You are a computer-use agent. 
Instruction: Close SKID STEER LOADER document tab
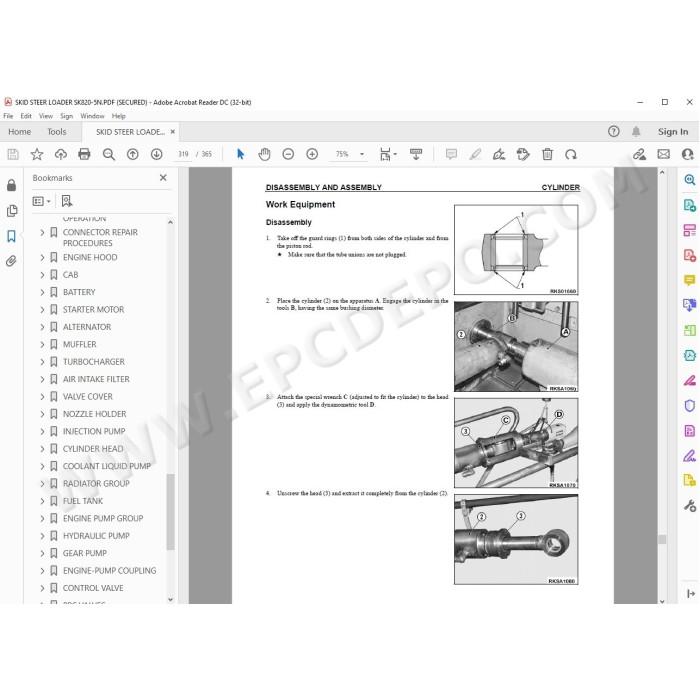tap(173, 132)
